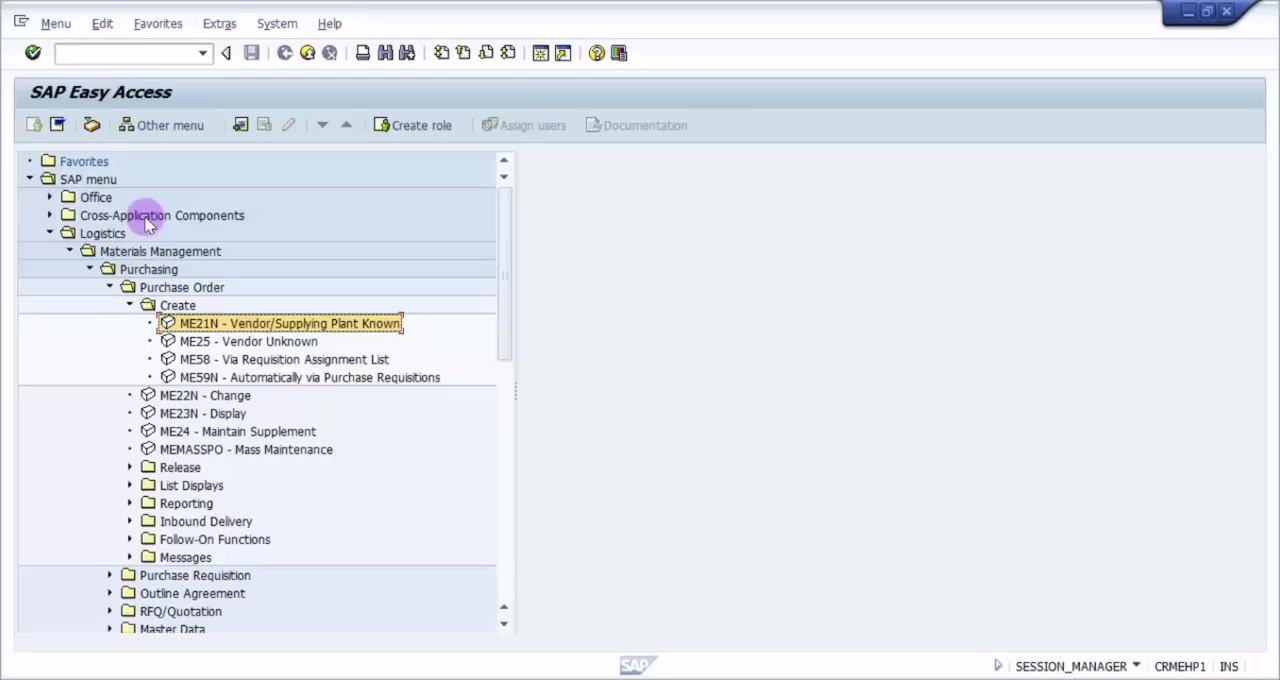
Task: Click the Create New Session icon
Action: click(x=541, y=53)
